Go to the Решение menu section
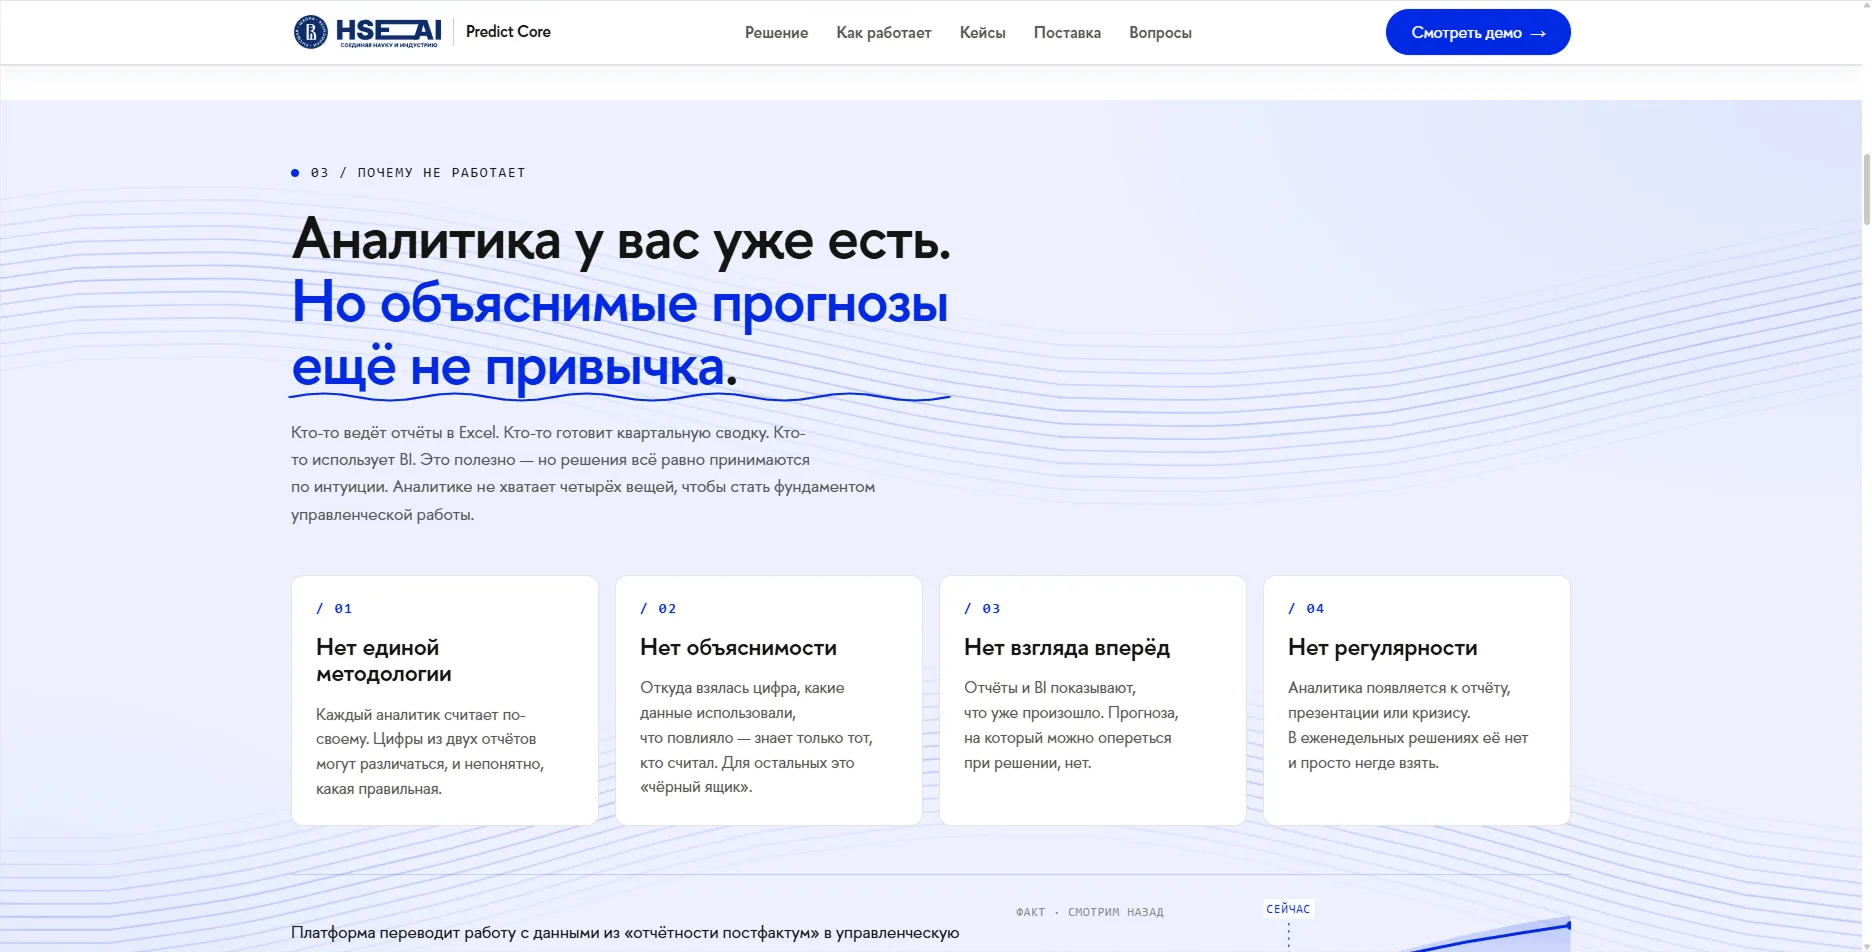The height and width of the screenshot is (952, 1872). 776,33
